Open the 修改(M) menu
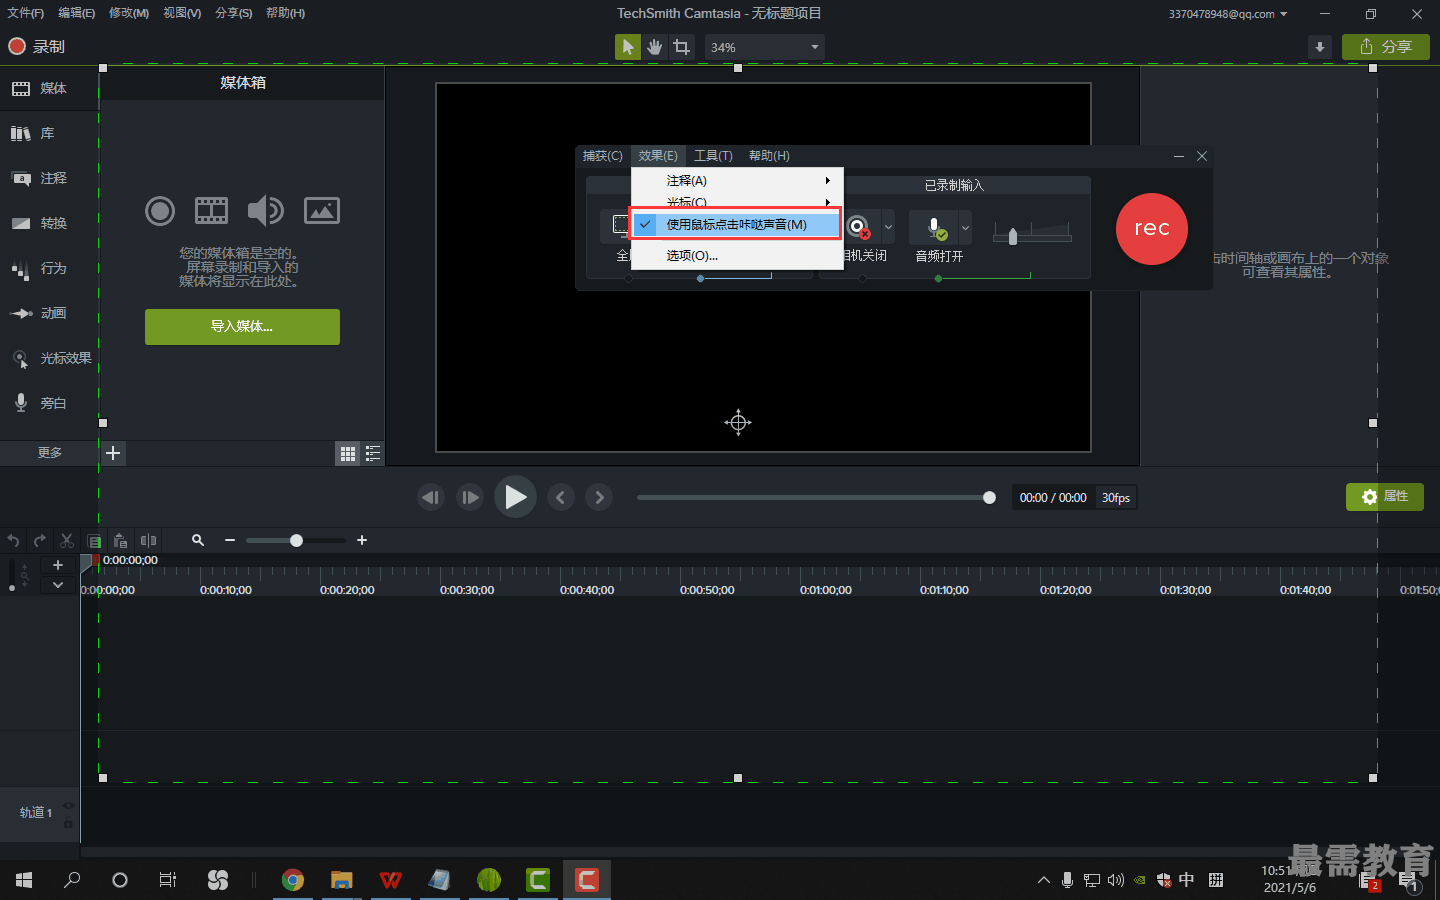This screenshot has width=1440, height=900. tap(129, 13)
